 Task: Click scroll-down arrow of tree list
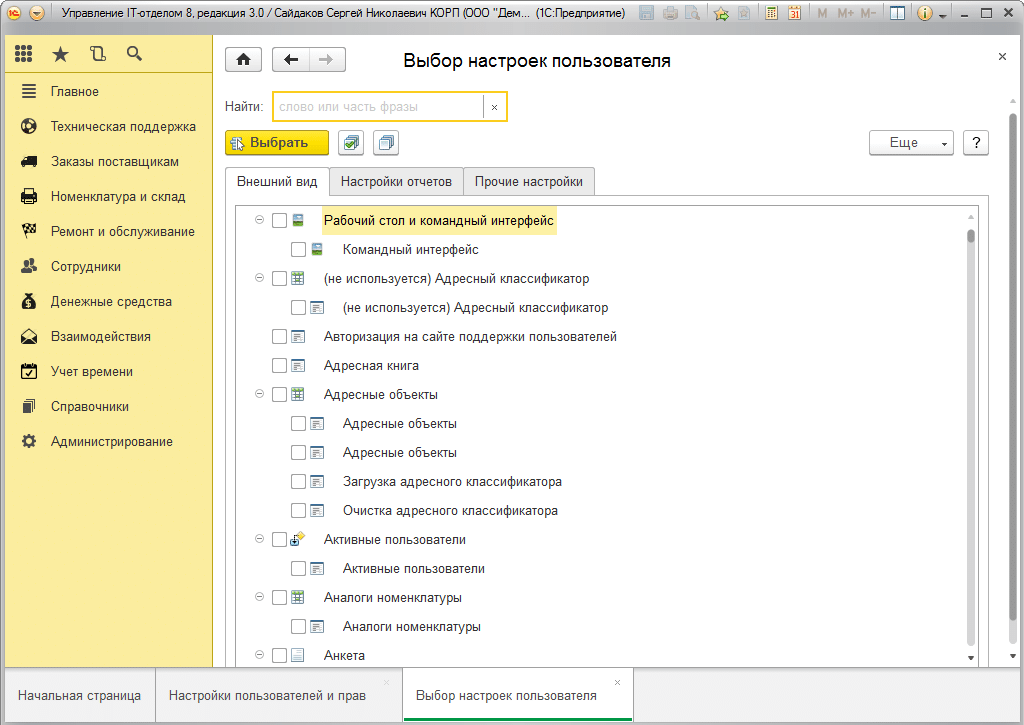click(971, 658)
